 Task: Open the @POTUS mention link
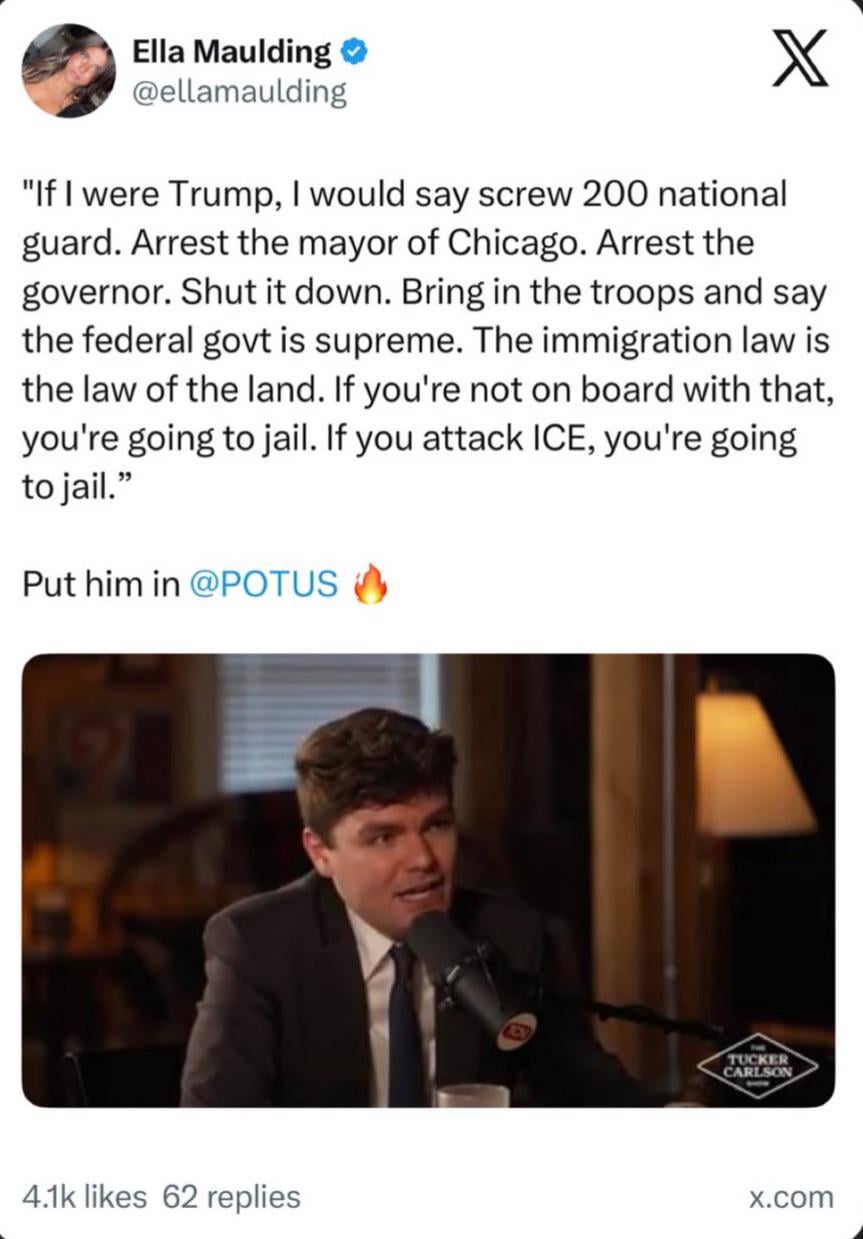[x=264, y=584]
